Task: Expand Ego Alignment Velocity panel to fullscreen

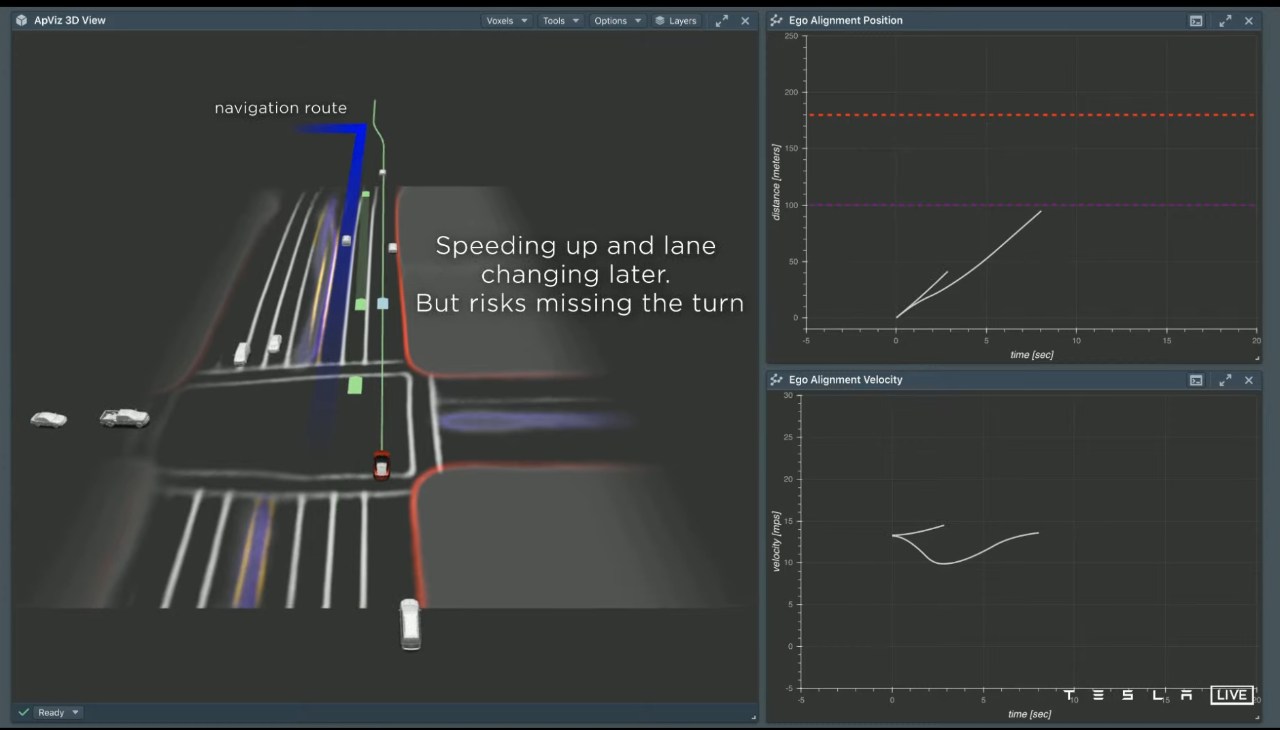Action: point(1225,380)
